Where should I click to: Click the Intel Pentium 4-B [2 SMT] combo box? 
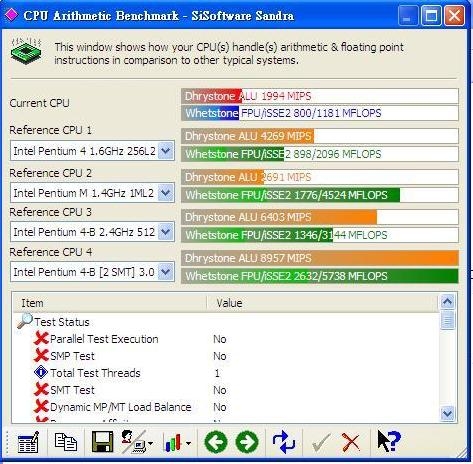click(x=92, y=272)
